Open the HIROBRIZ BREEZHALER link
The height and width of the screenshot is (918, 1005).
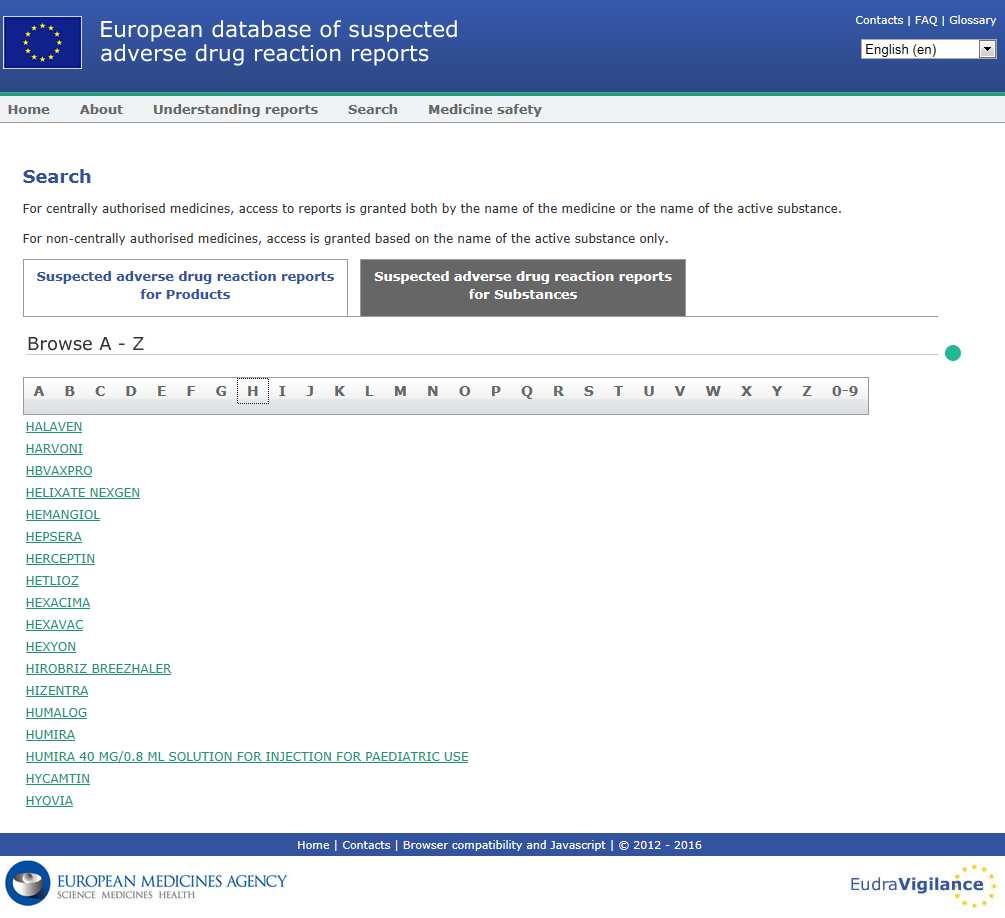[99, 669]
